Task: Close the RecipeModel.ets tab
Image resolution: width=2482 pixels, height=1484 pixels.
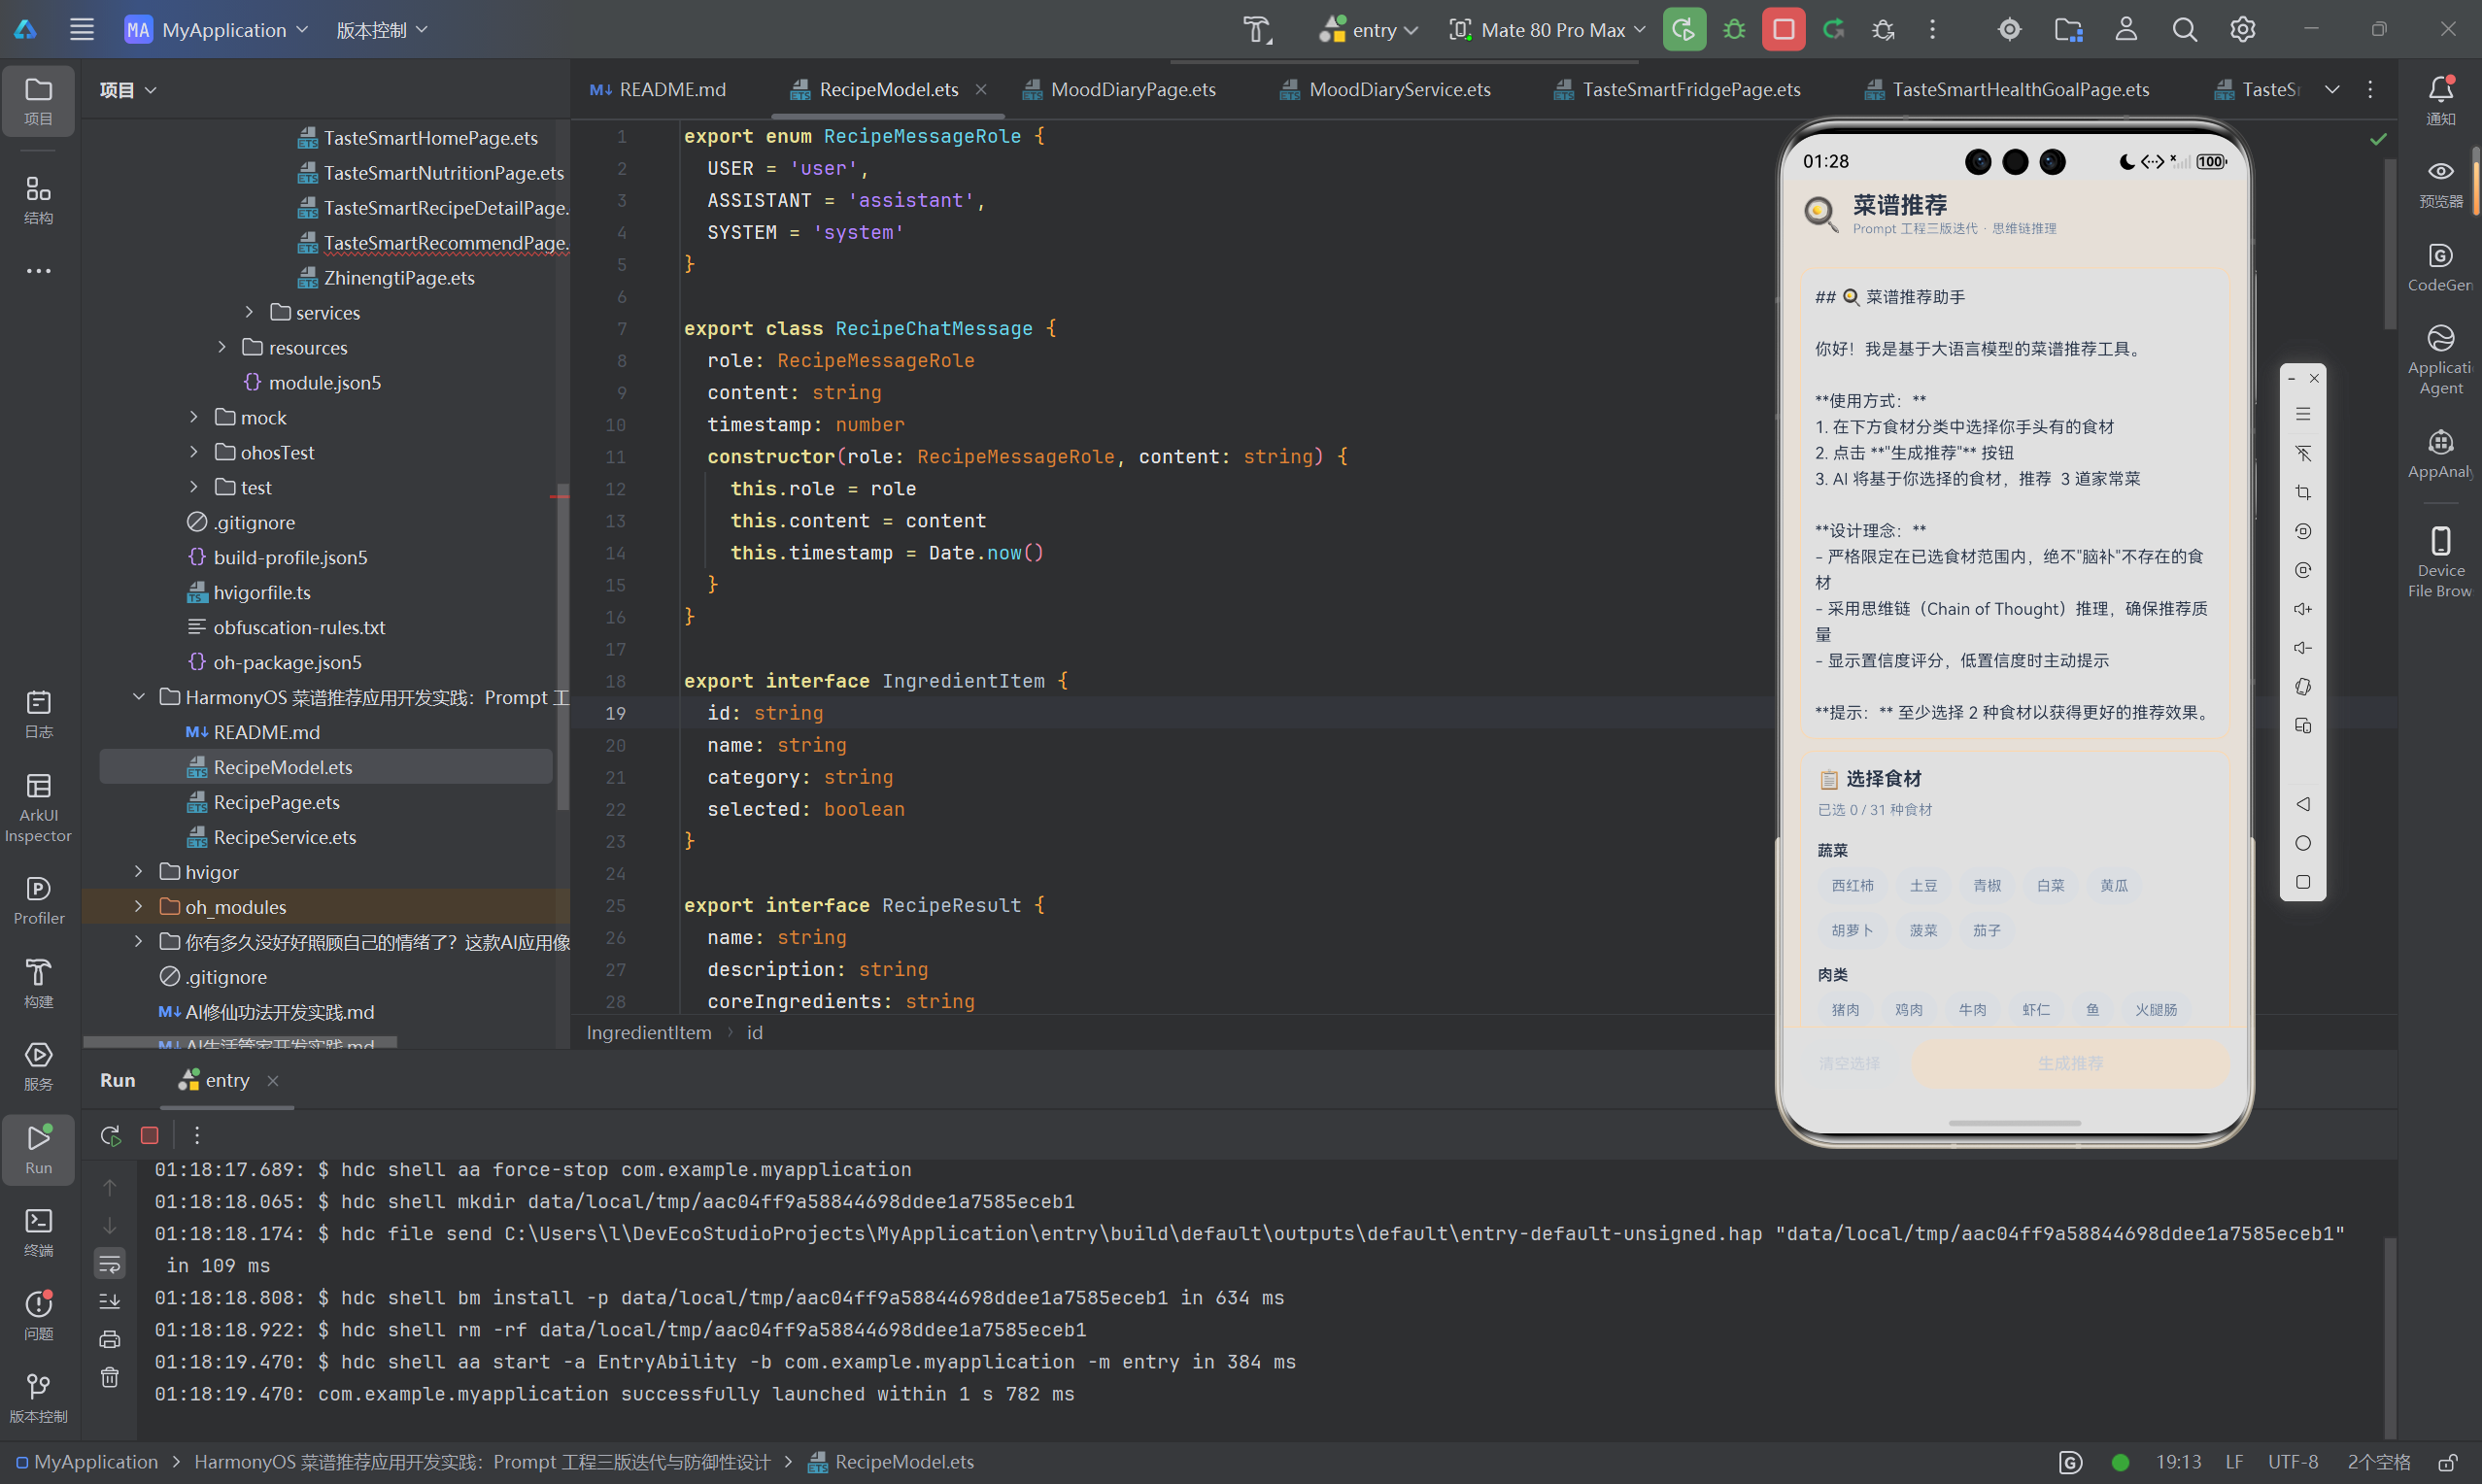Action: point(981,89)
